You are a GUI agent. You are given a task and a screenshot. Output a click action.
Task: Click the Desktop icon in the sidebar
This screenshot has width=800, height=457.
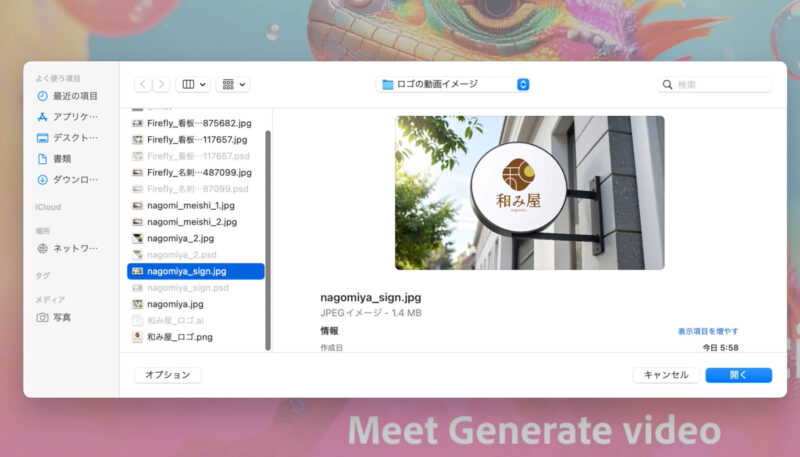click(x=42, y=138)
